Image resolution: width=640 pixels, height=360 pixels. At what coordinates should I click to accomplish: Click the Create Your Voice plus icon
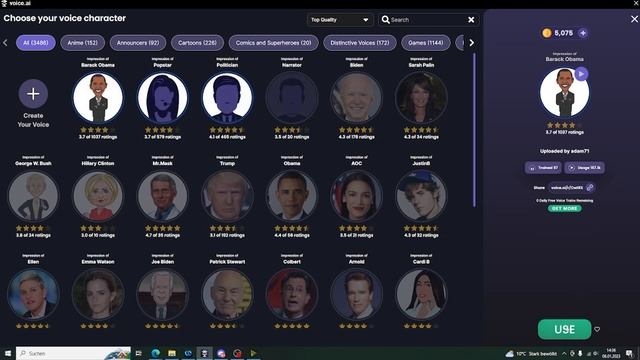pos(33,94)
